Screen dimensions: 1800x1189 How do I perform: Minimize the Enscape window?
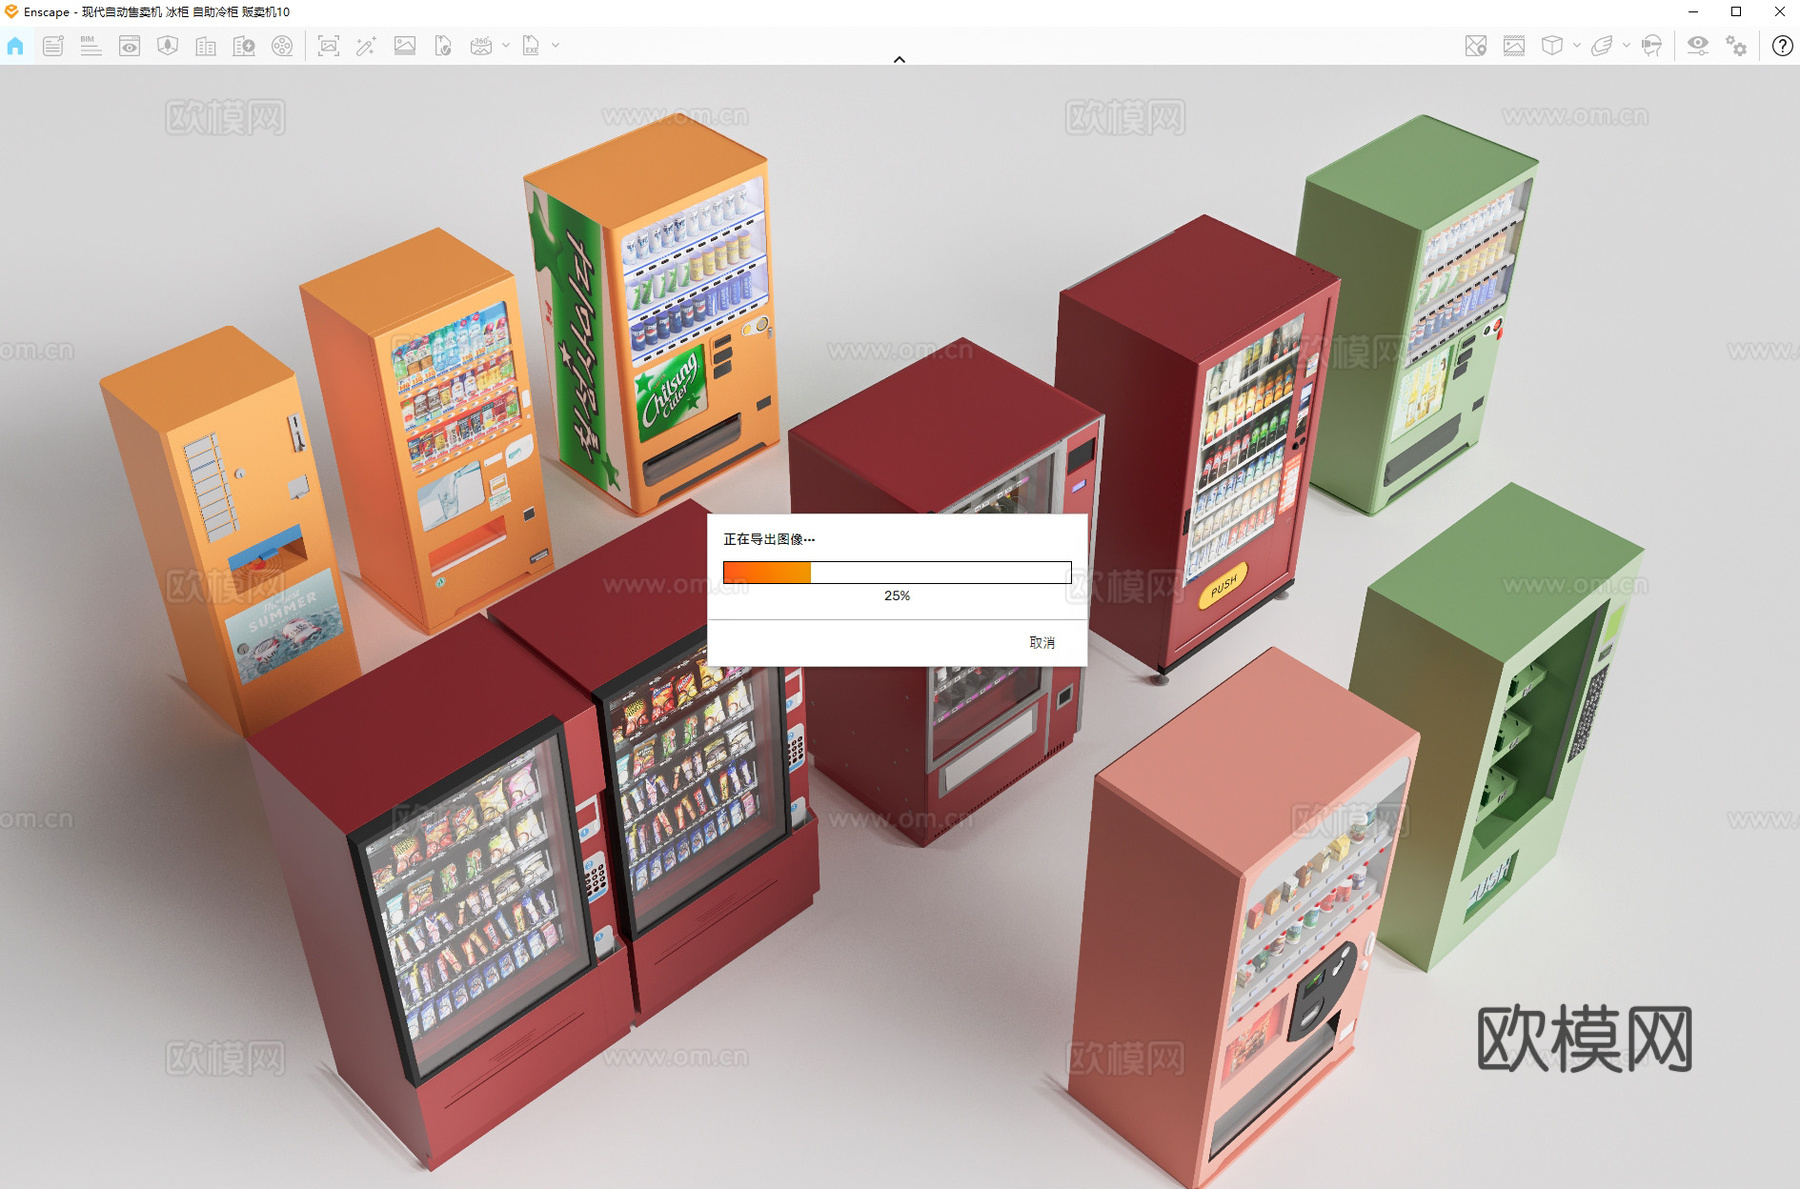tap(1693, 12)
